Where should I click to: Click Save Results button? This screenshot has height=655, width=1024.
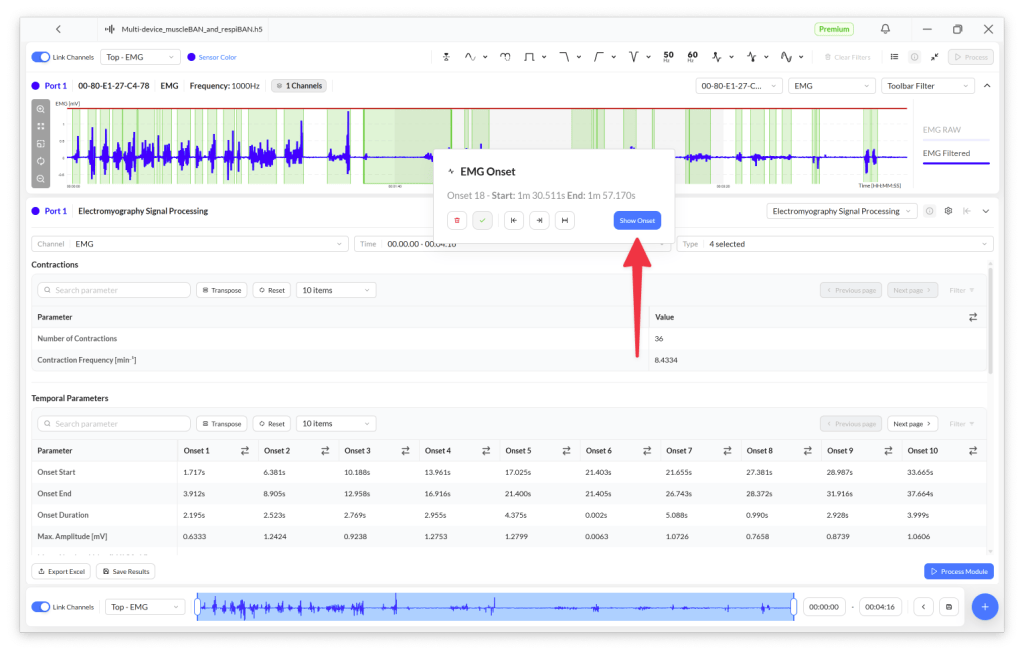point(125,571)
